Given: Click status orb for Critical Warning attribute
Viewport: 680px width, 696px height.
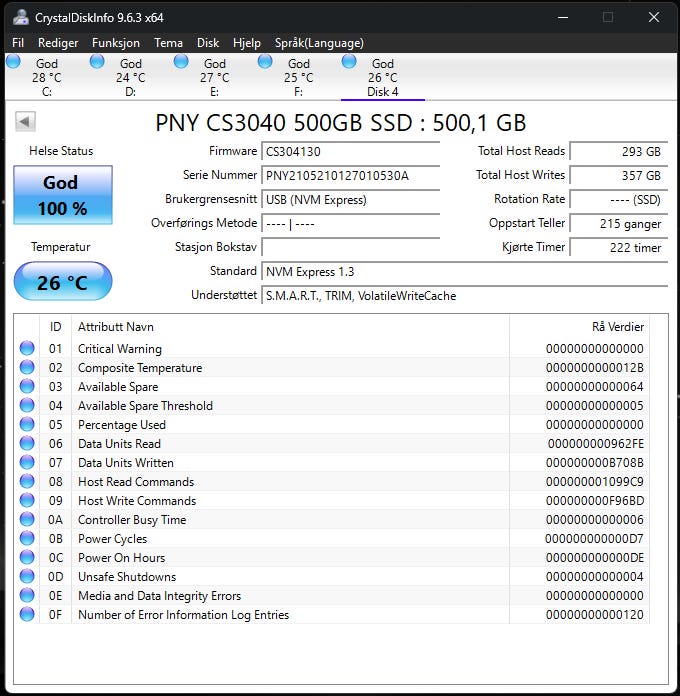Looking at the screenshot, I should [x=27, y=349].
